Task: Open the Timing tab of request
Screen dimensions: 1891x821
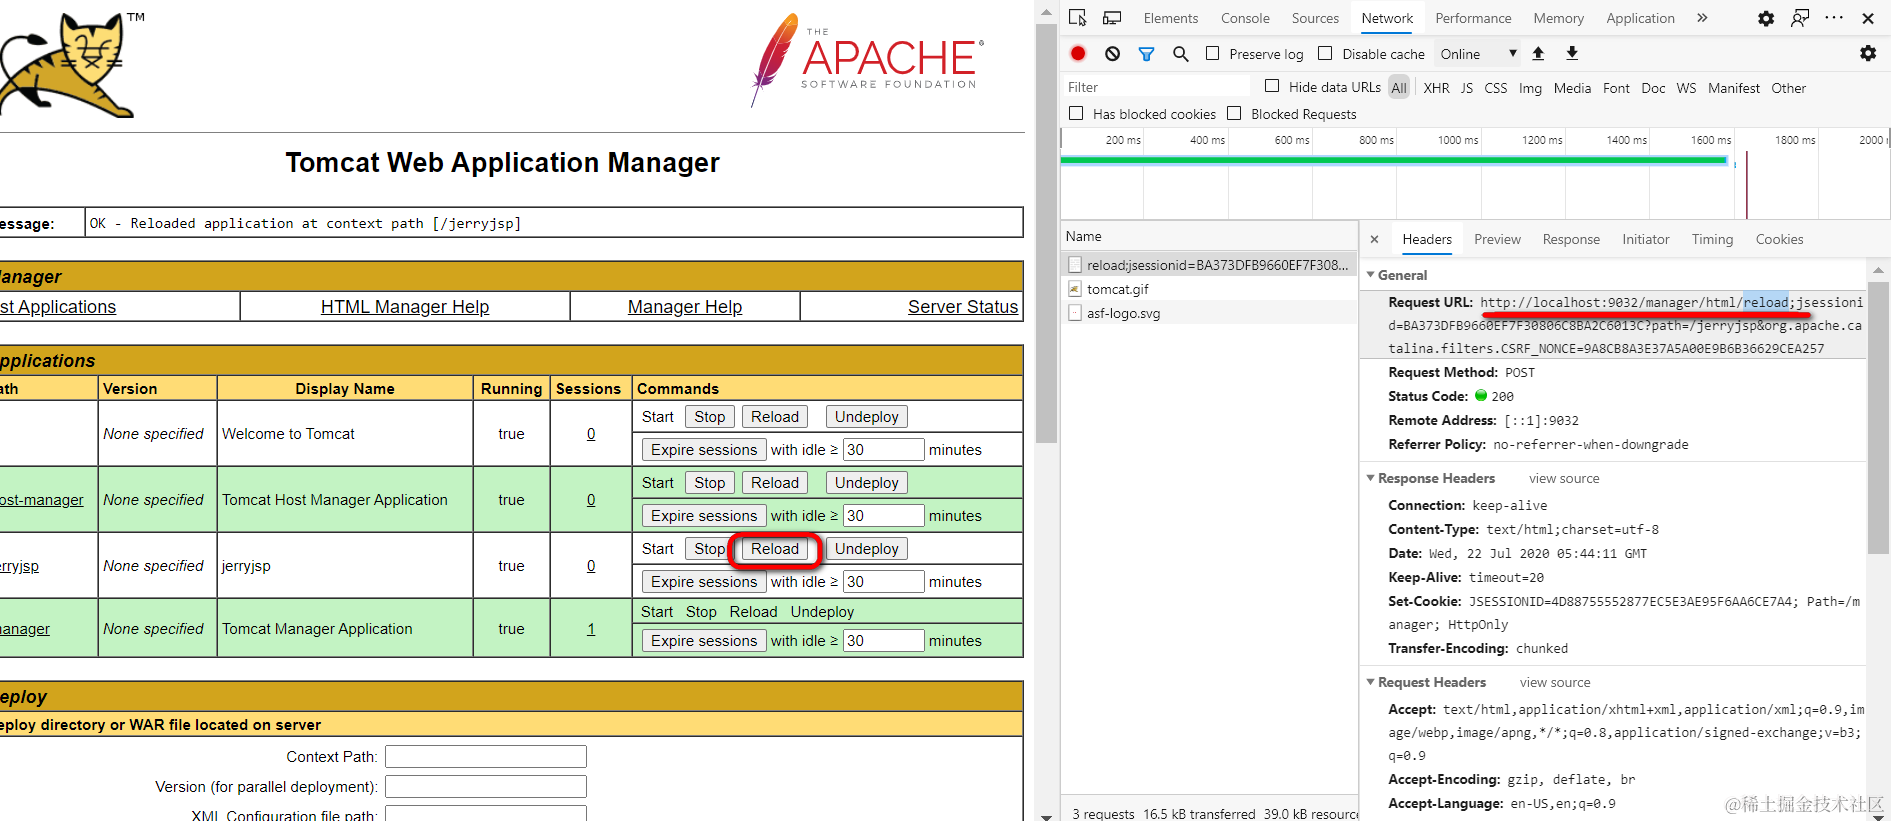Action: (x=1712, y=239)
